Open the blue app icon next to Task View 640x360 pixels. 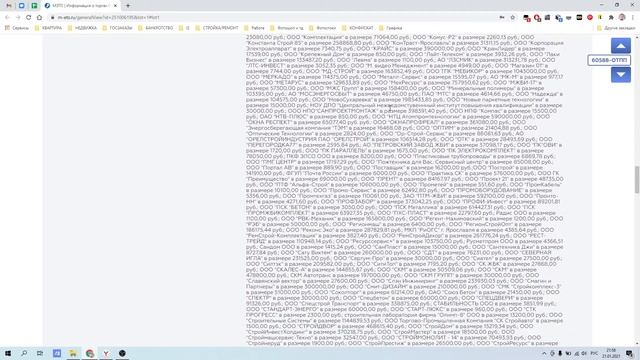point(57,353)
